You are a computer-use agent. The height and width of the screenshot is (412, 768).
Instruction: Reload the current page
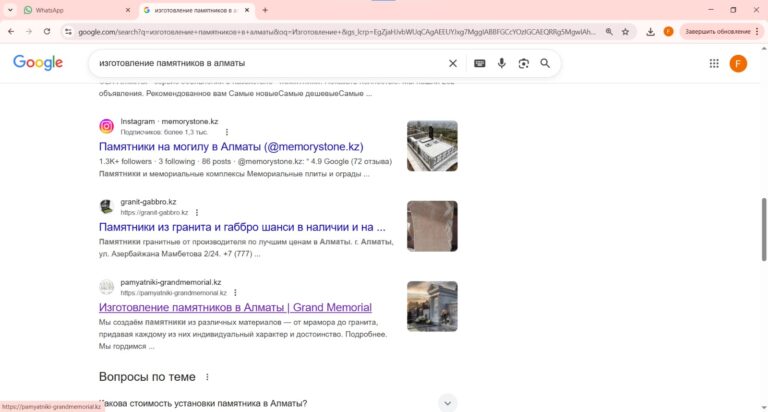point(46,31)
